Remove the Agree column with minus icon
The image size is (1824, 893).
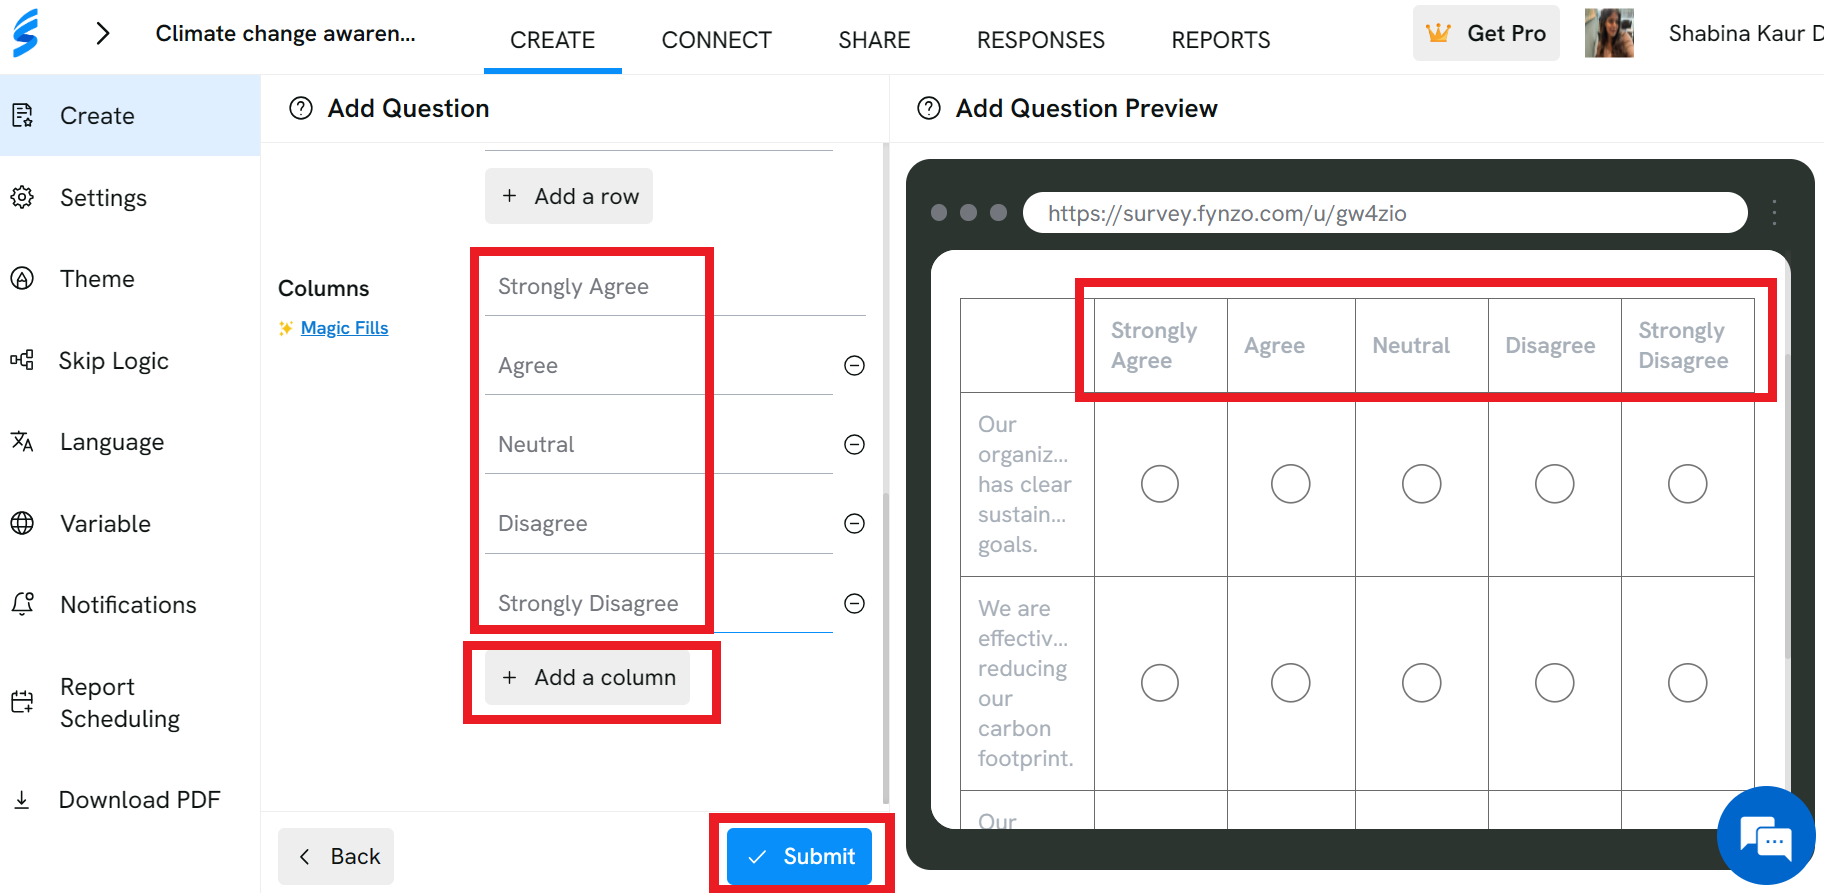click(854, 365)
